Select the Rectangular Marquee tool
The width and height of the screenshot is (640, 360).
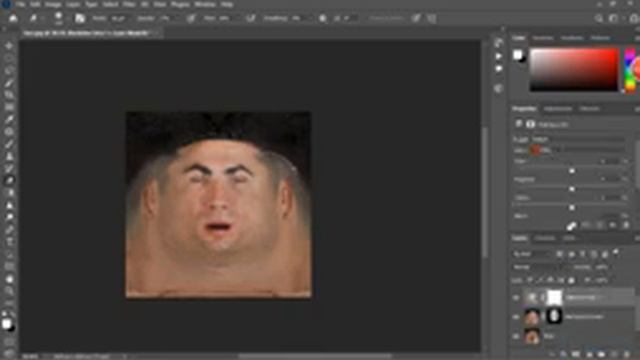9,59
